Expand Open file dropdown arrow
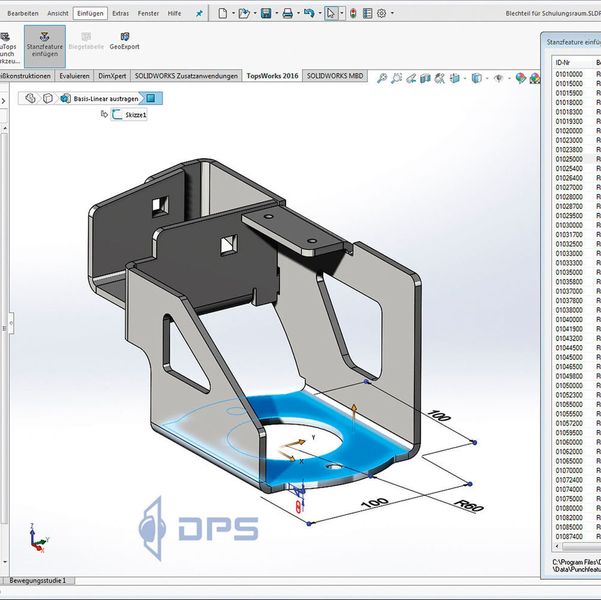601x600 pixels. (x=255, y=13)
